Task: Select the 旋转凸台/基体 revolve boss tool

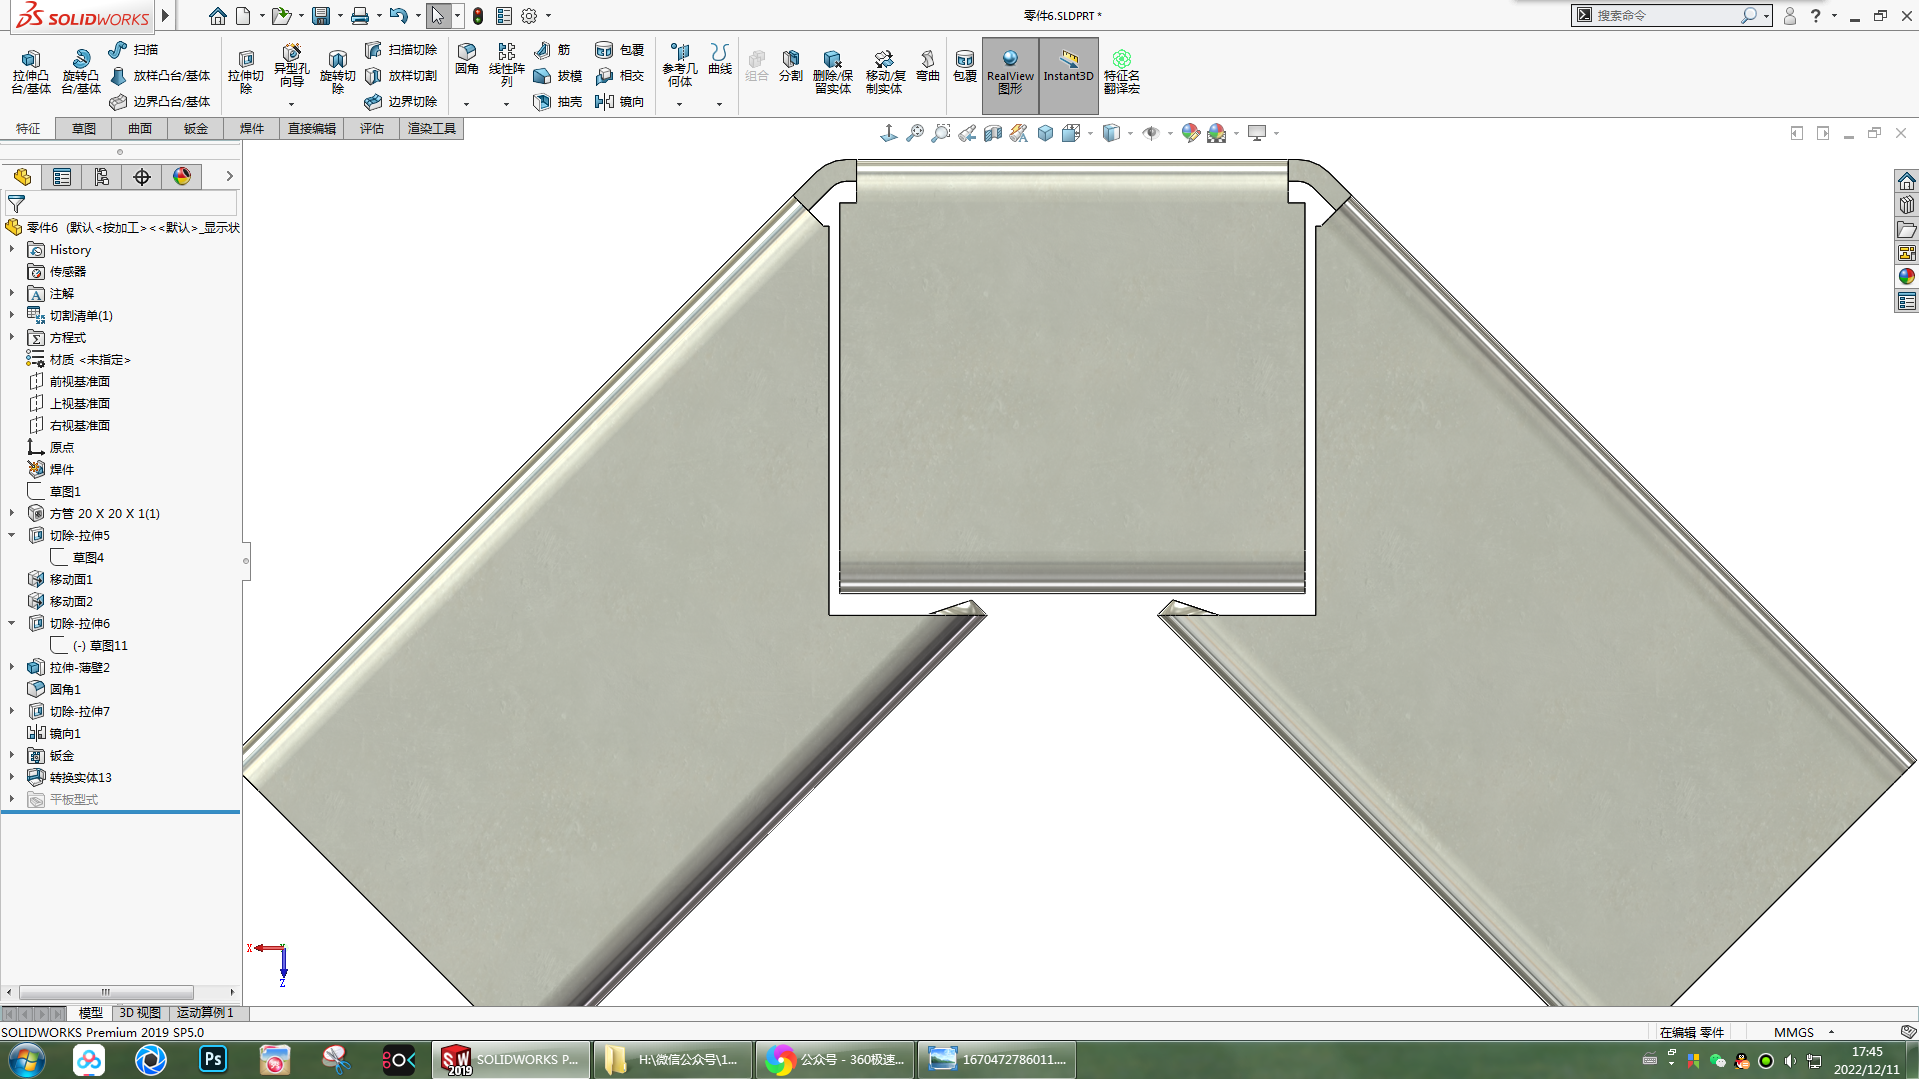Action: 81,72
